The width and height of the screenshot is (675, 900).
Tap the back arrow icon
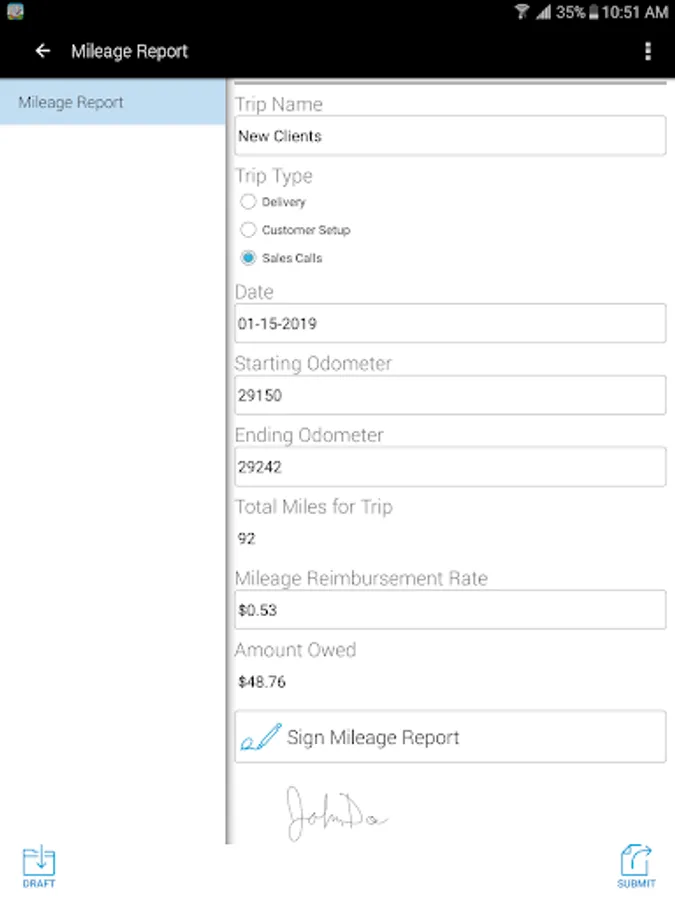43,51
